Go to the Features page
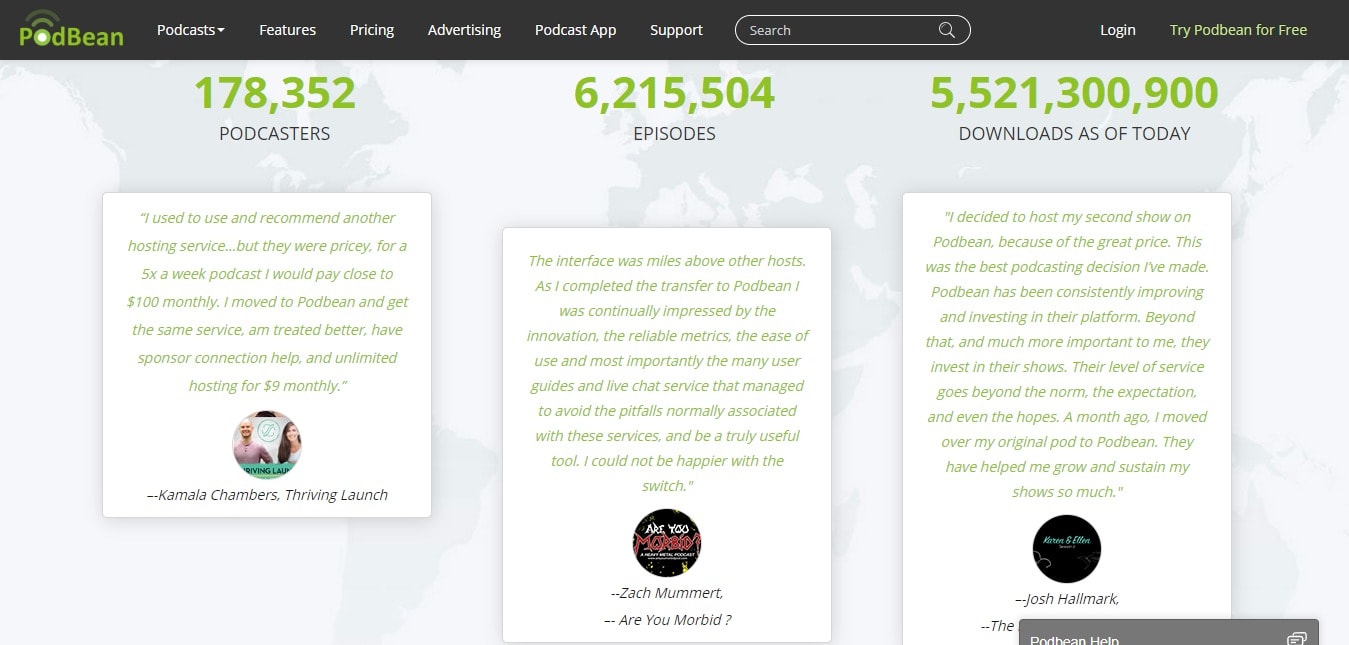The width and height of the screenshot is (1349, 645). (x=287, y=30)
